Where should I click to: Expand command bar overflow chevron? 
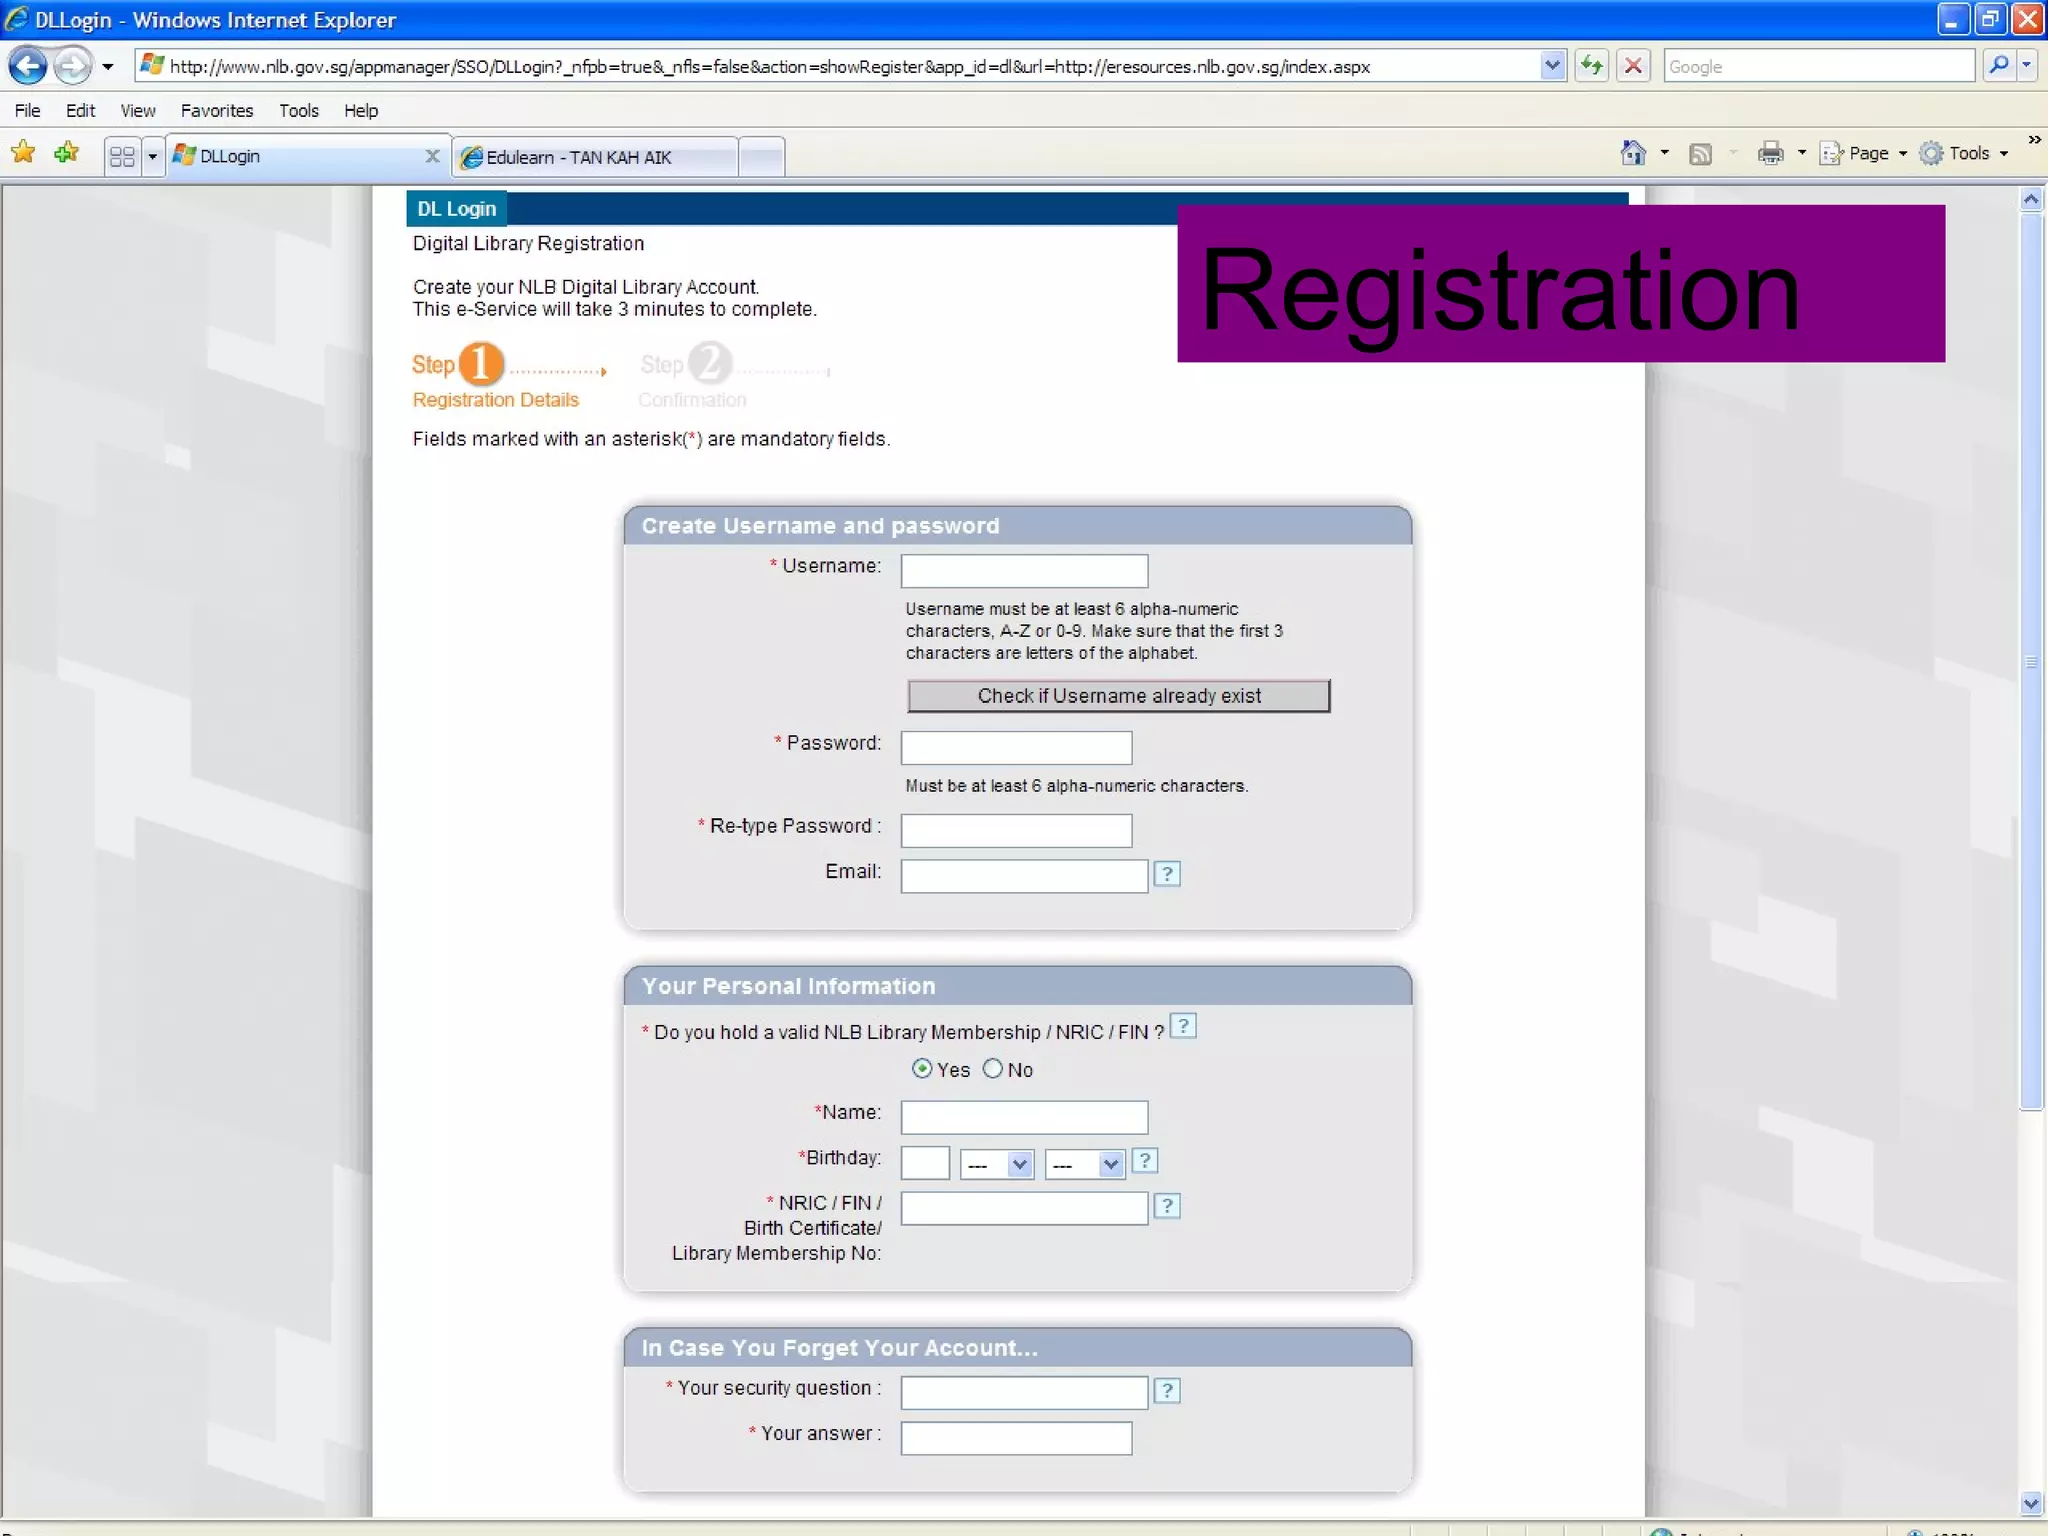(2033, 140)
